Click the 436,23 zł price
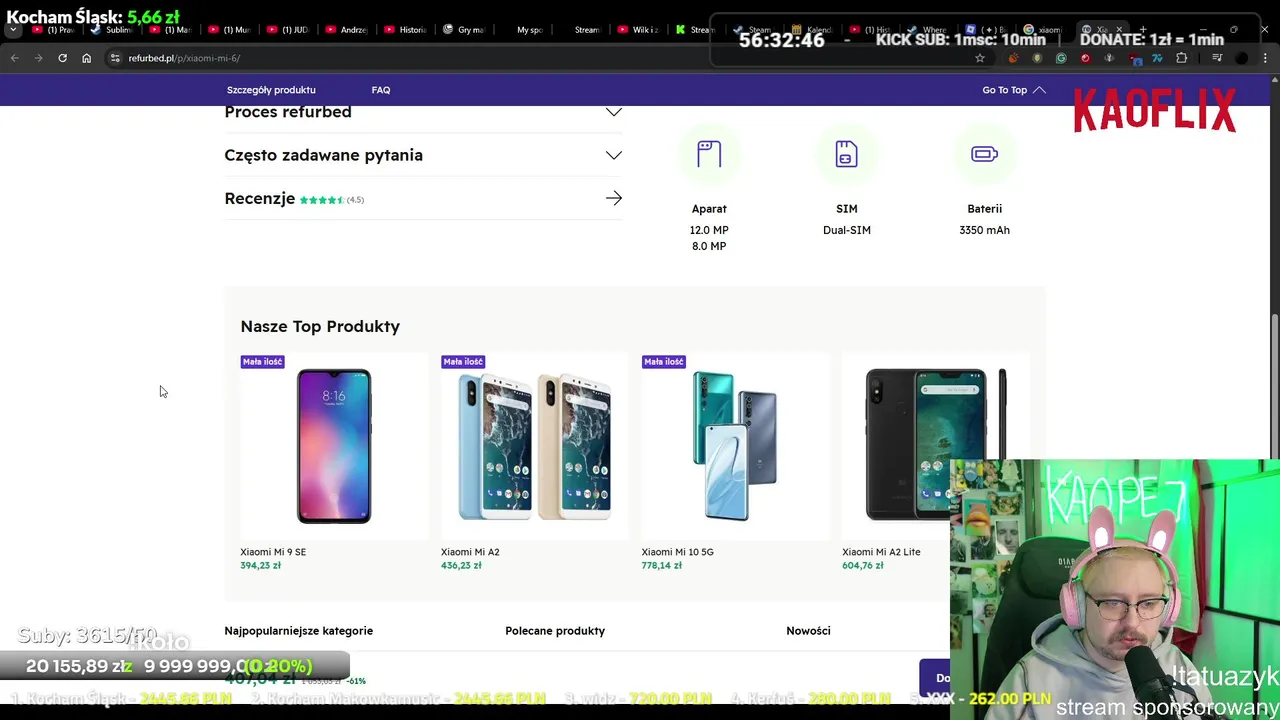Viewport: 1280px width, 720px height. tap(461, 566)
